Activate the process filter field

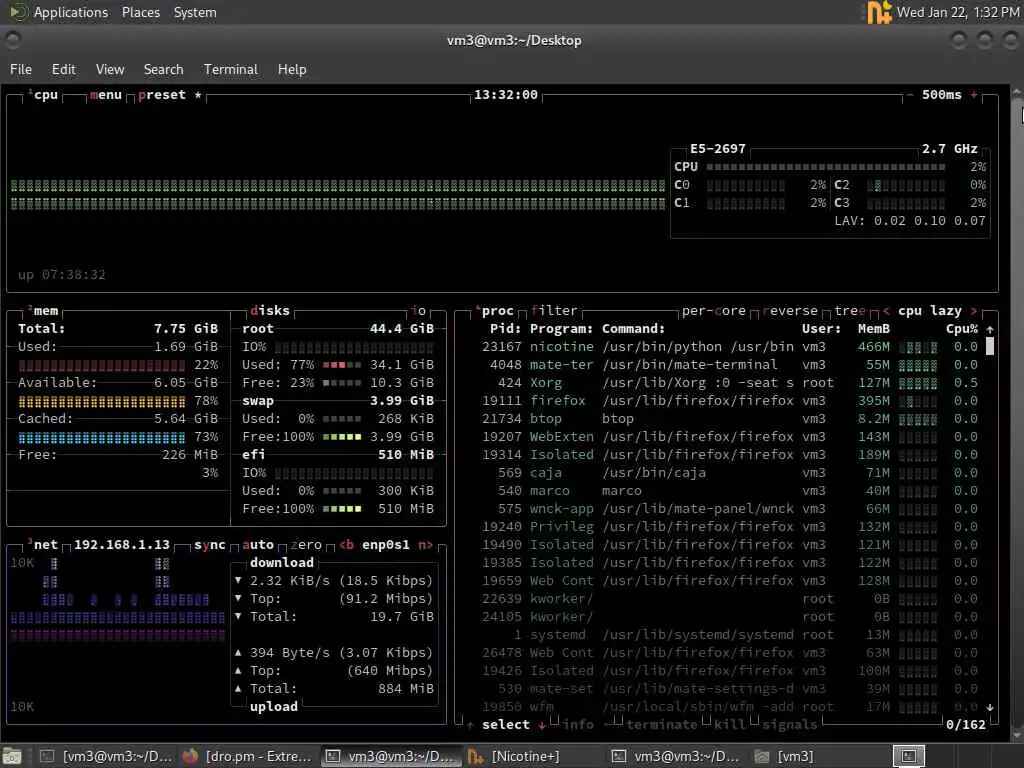click(x=554, y=311)
